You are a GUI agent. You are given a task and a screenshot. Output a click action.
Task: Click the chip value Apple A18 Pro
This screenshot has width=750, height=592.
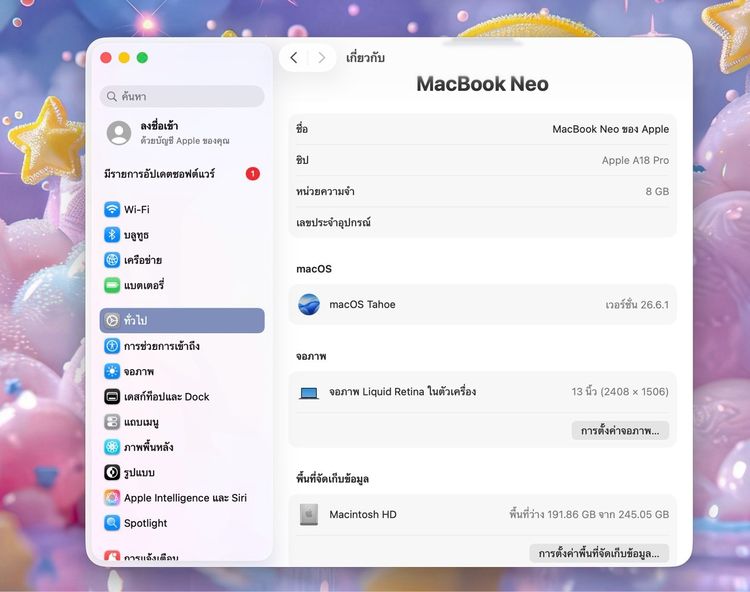point(635,161)
